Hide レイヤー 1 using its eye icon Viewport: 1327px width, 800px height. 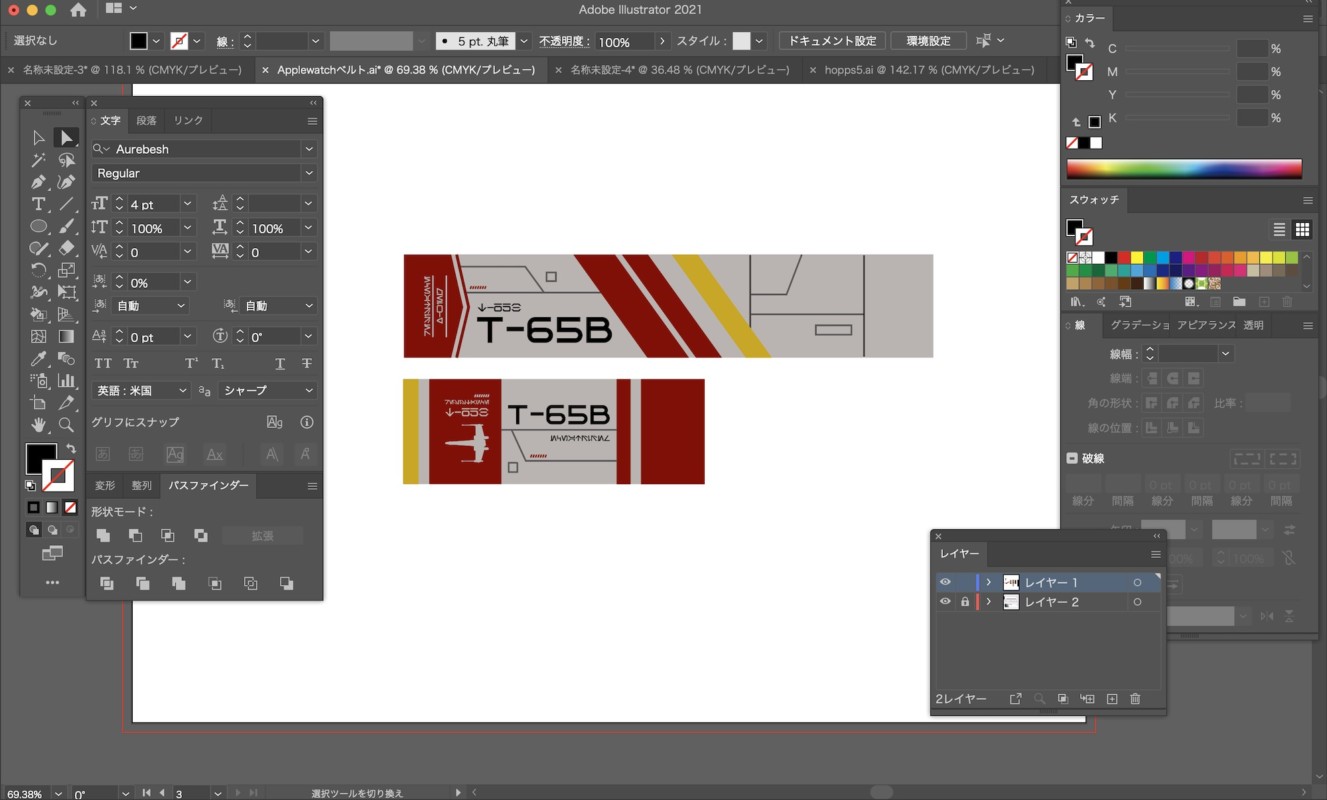click(x=945, y=582)
